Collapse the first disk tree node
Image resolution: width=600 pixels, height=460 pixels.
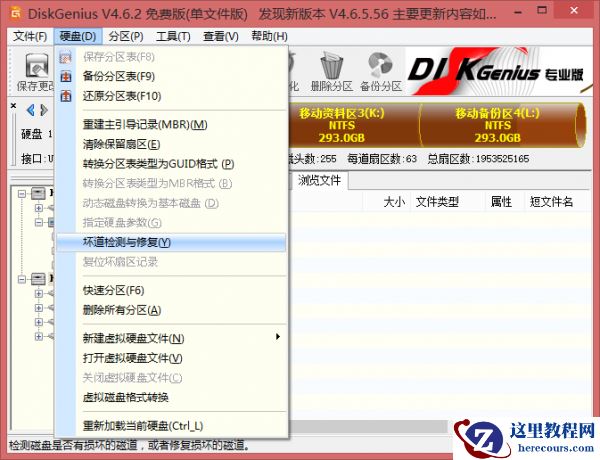tap(22, 194)
